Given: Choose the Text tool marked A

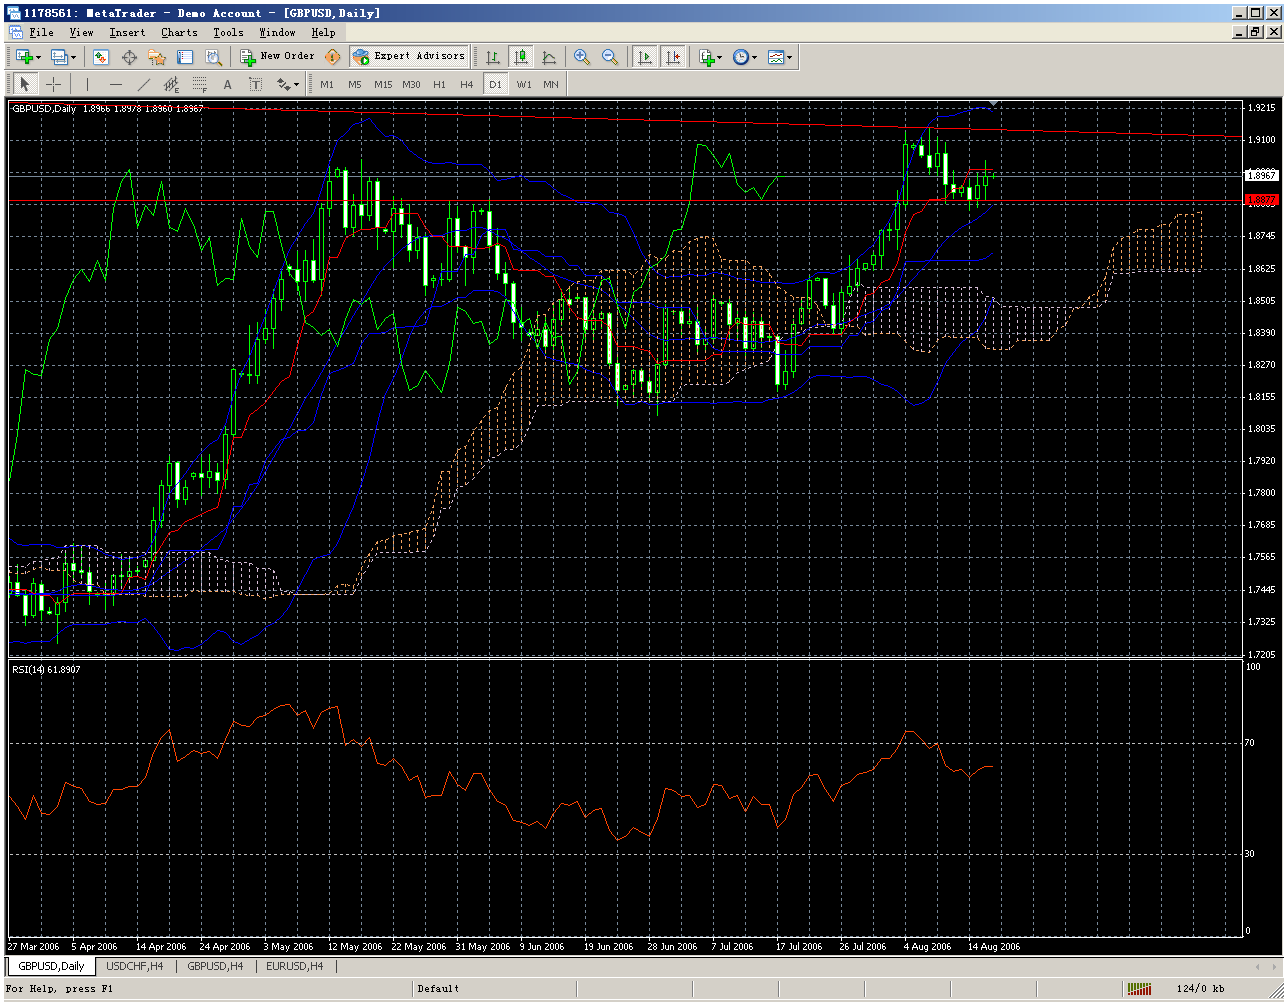Looking at the screenshot, I should coord(227,84).
